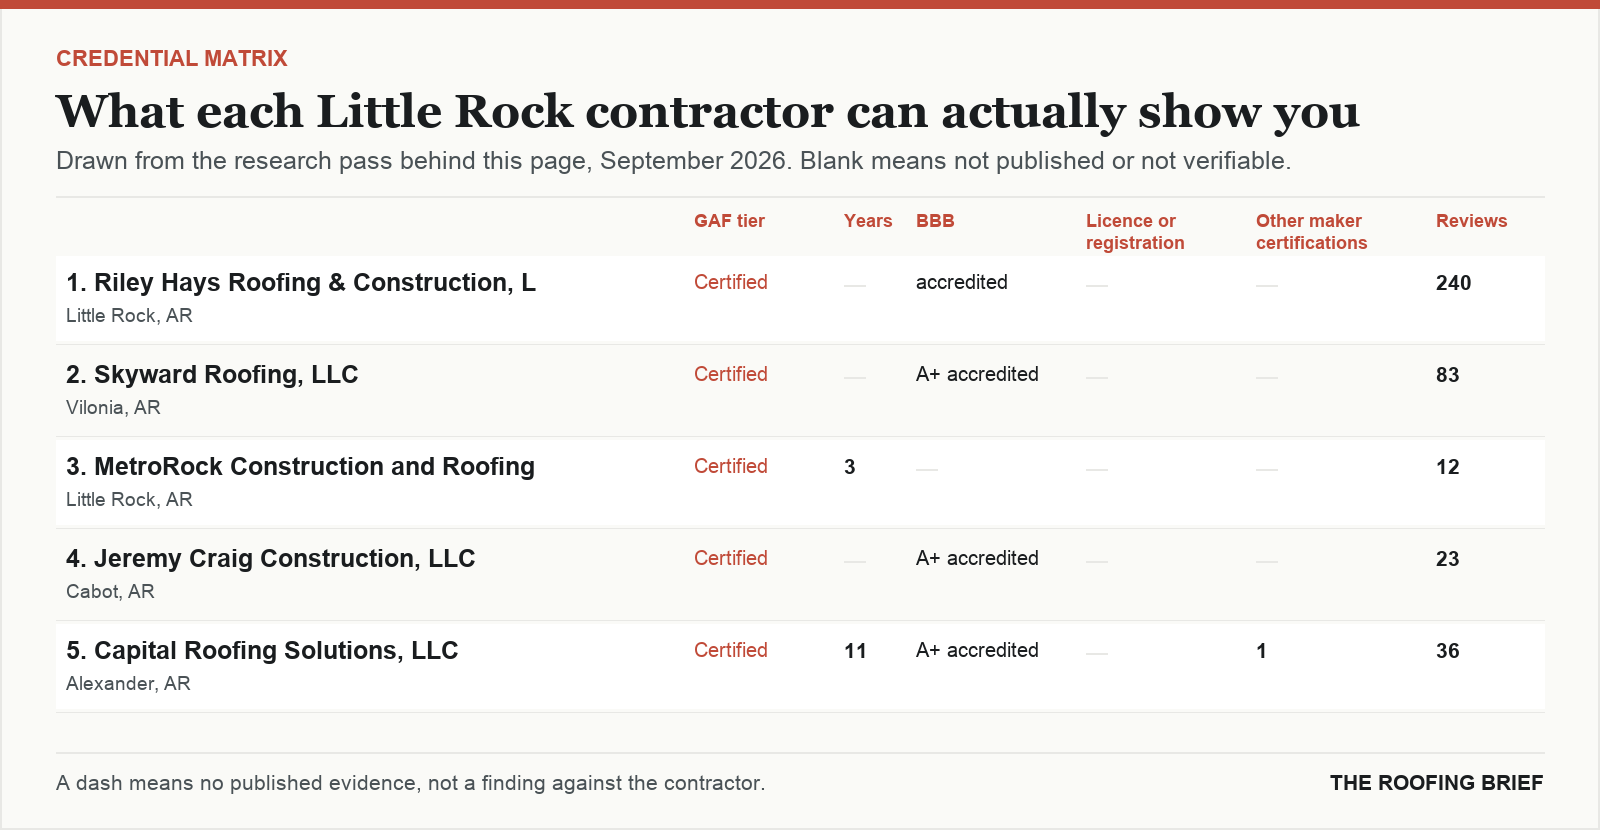Click 'Certified' in the Riley Hays row

tap(731, 283)
